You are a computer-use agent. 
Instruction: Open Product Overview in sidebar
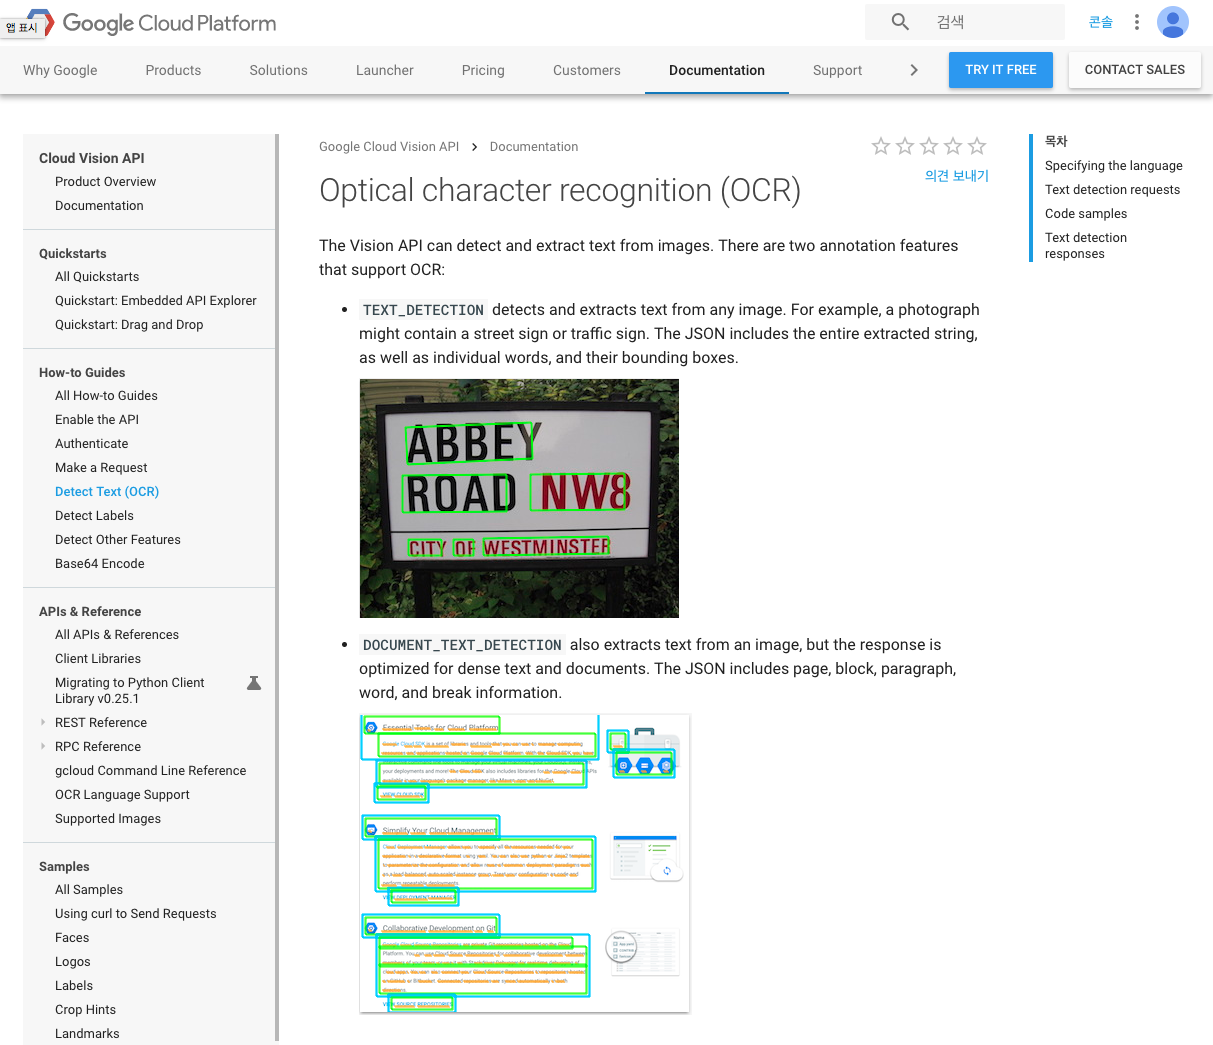(x=106, y=182)
